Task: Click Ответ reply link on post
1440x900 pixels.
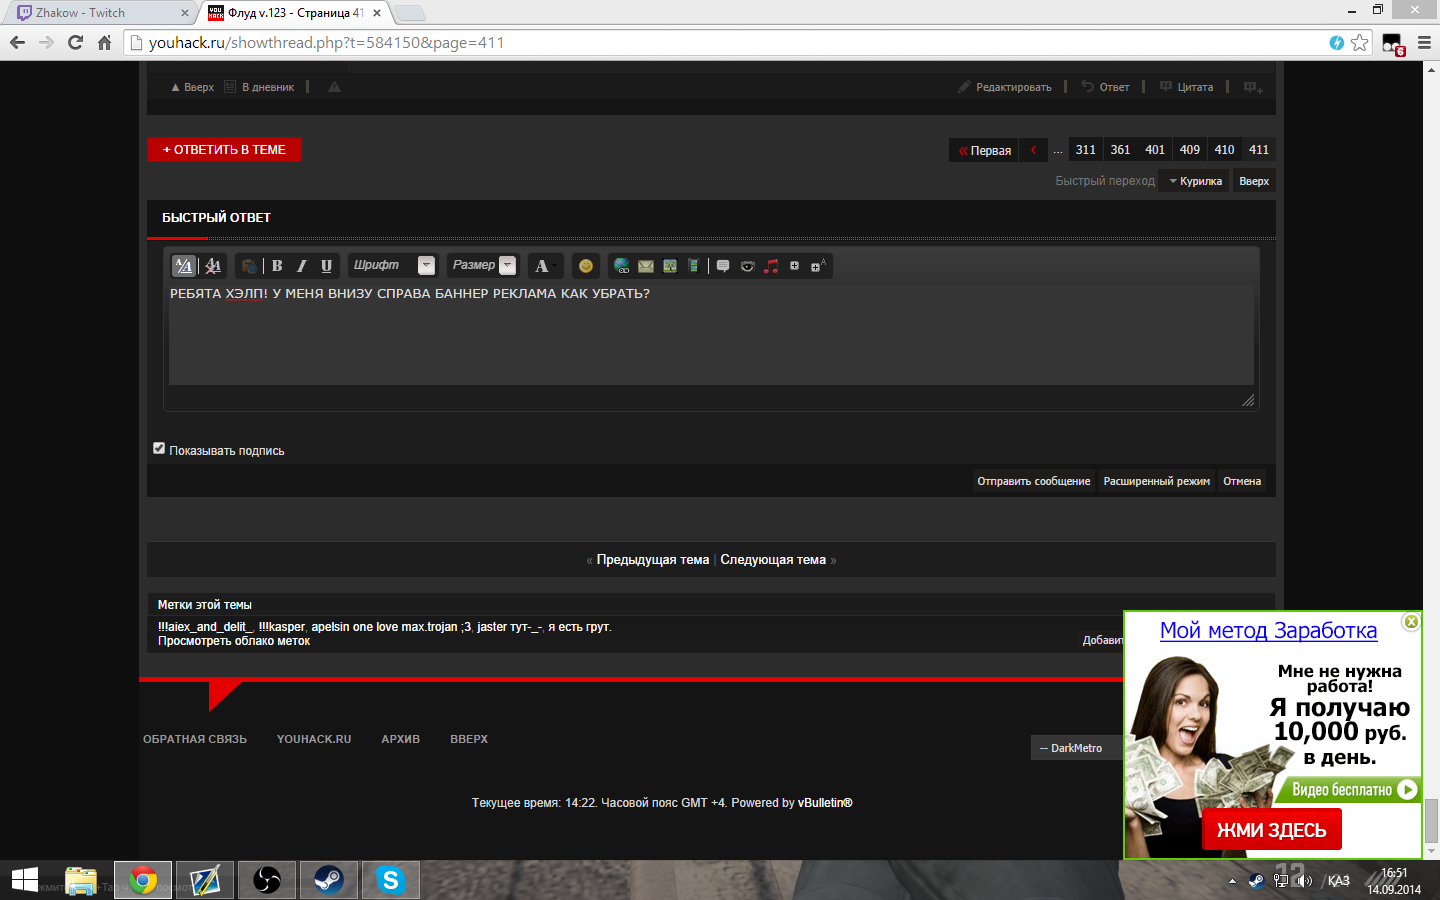Action: [x=1106, y=87]
